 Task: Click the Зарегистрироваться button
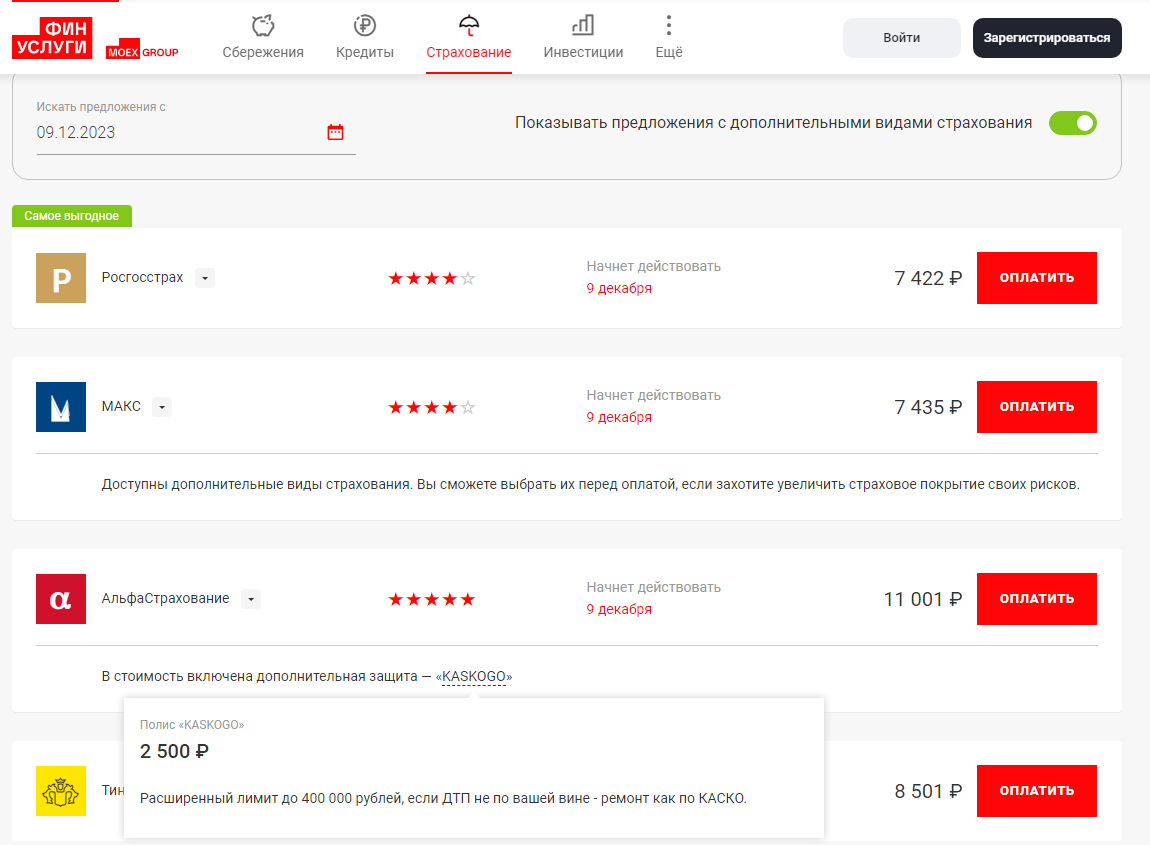[x=1047, y=38]
